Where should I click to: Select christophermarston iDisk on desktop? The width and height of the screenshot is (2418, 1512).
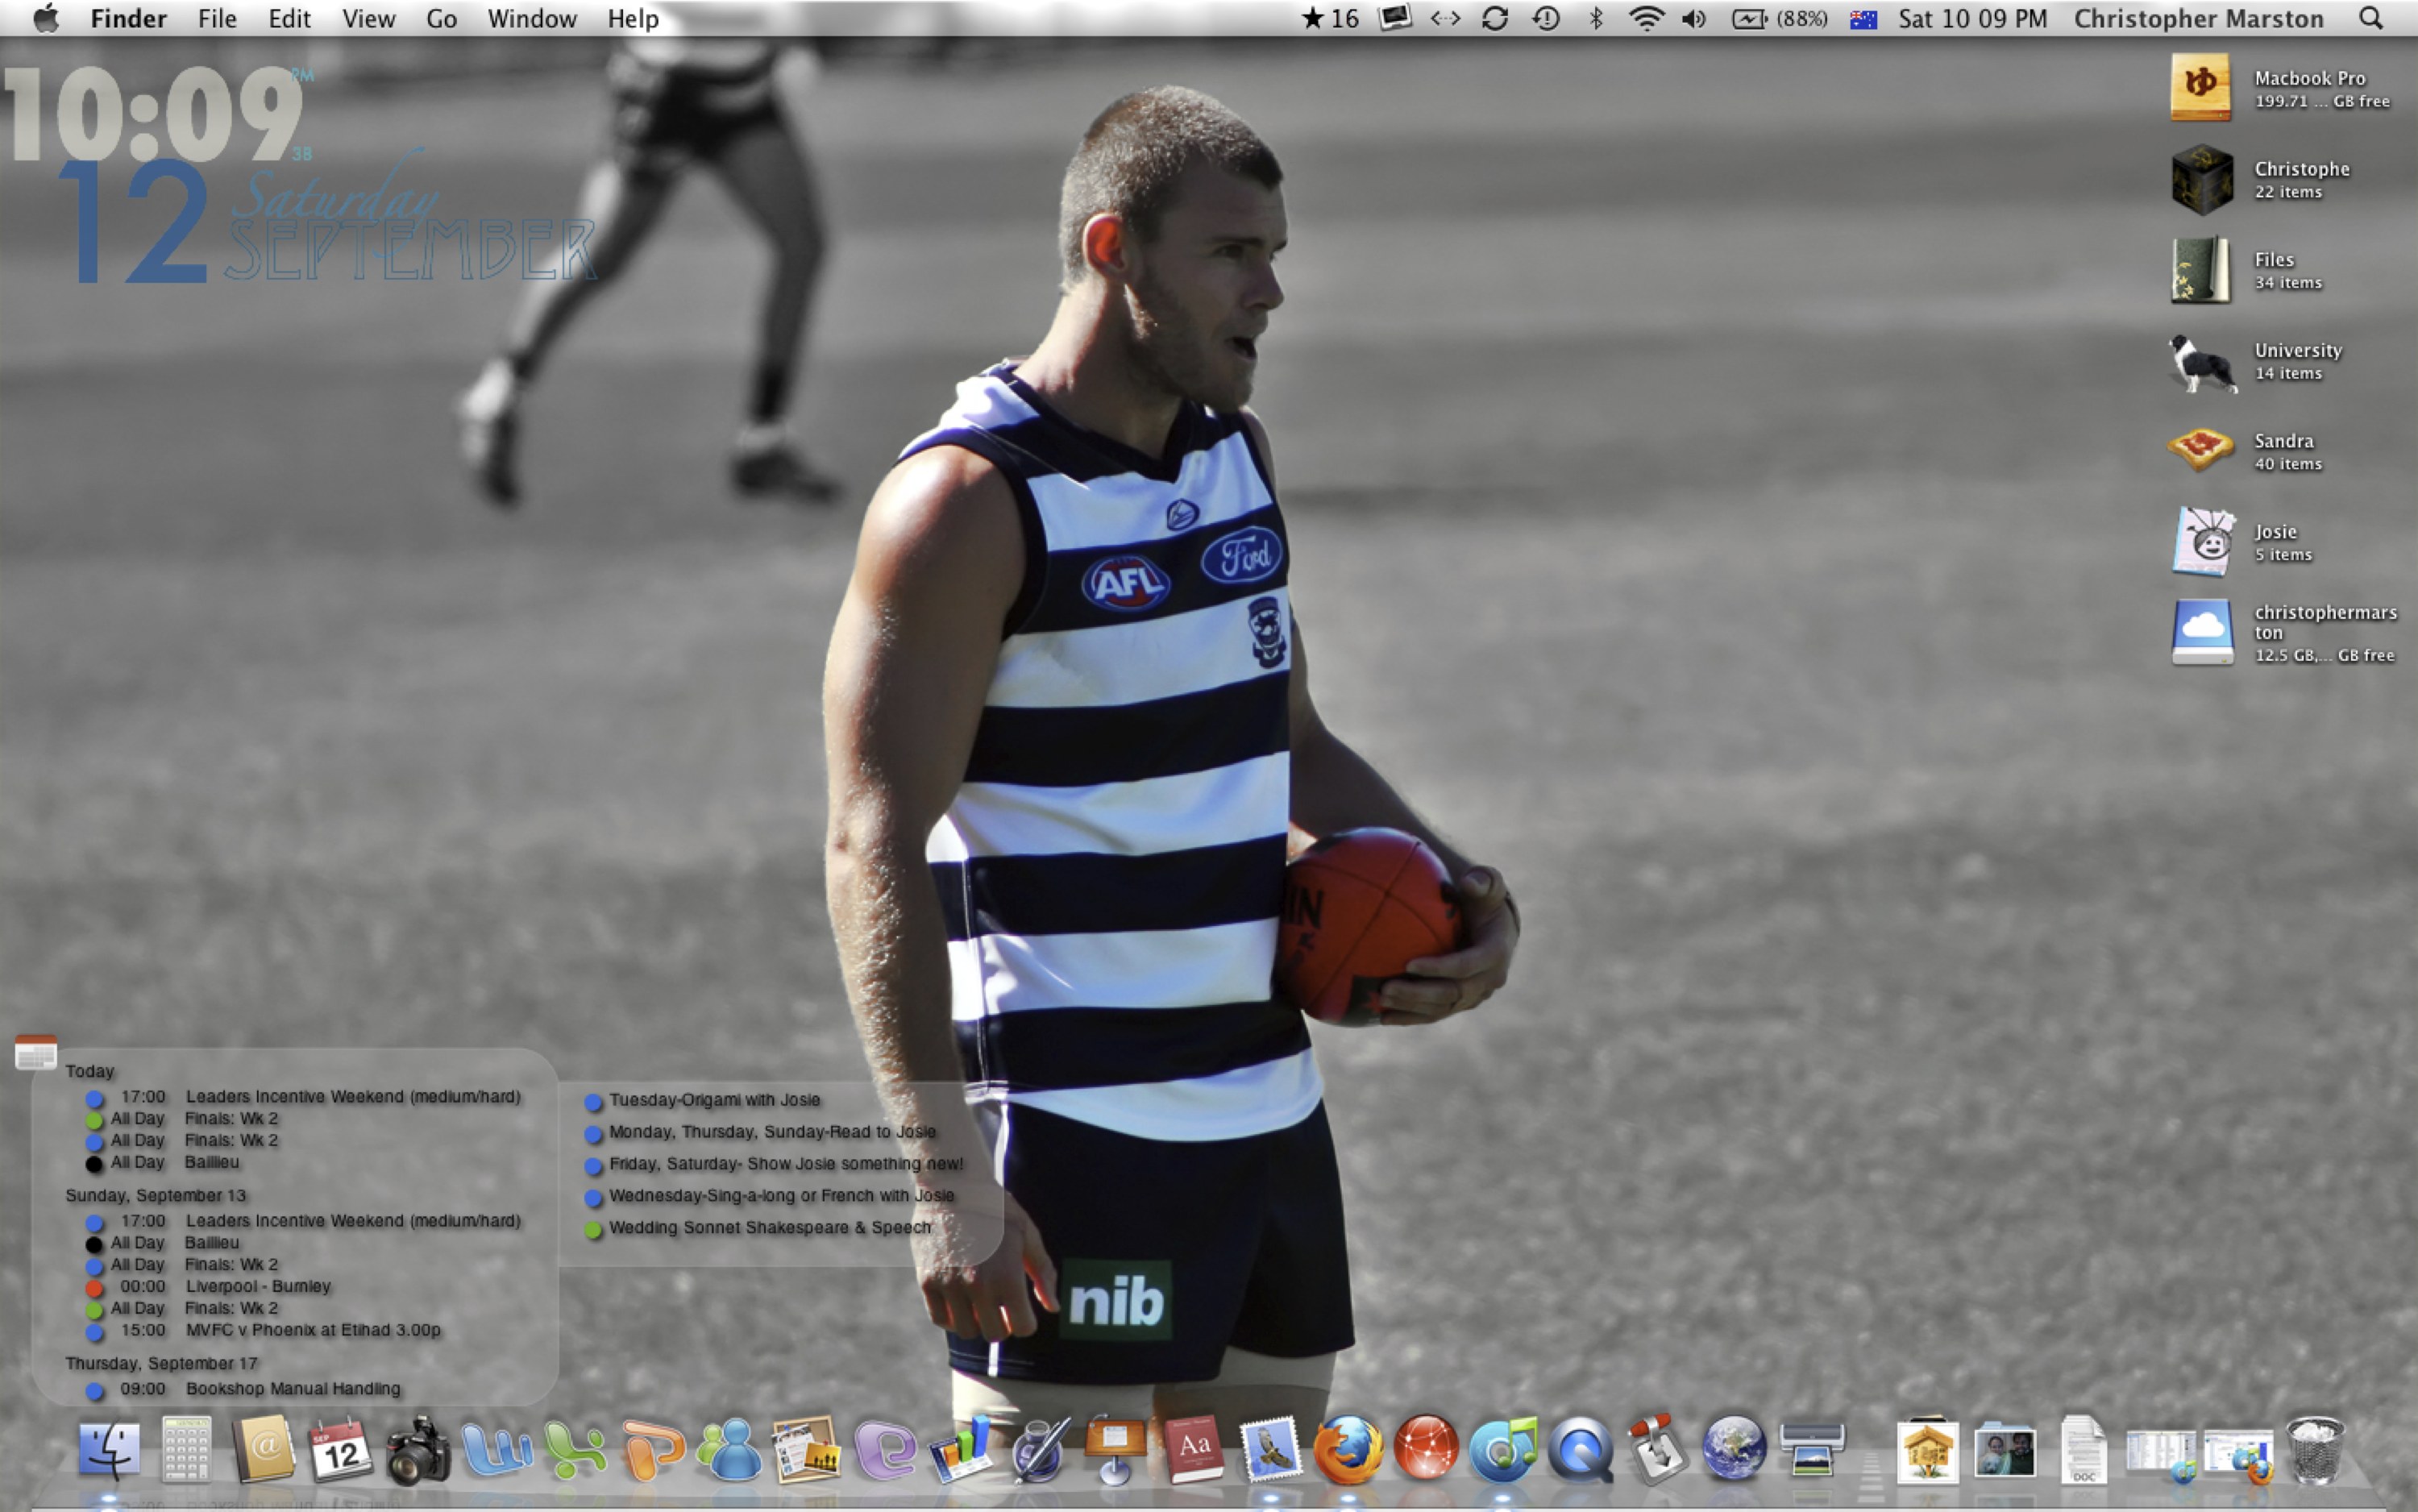click(x=2201, y=632)
